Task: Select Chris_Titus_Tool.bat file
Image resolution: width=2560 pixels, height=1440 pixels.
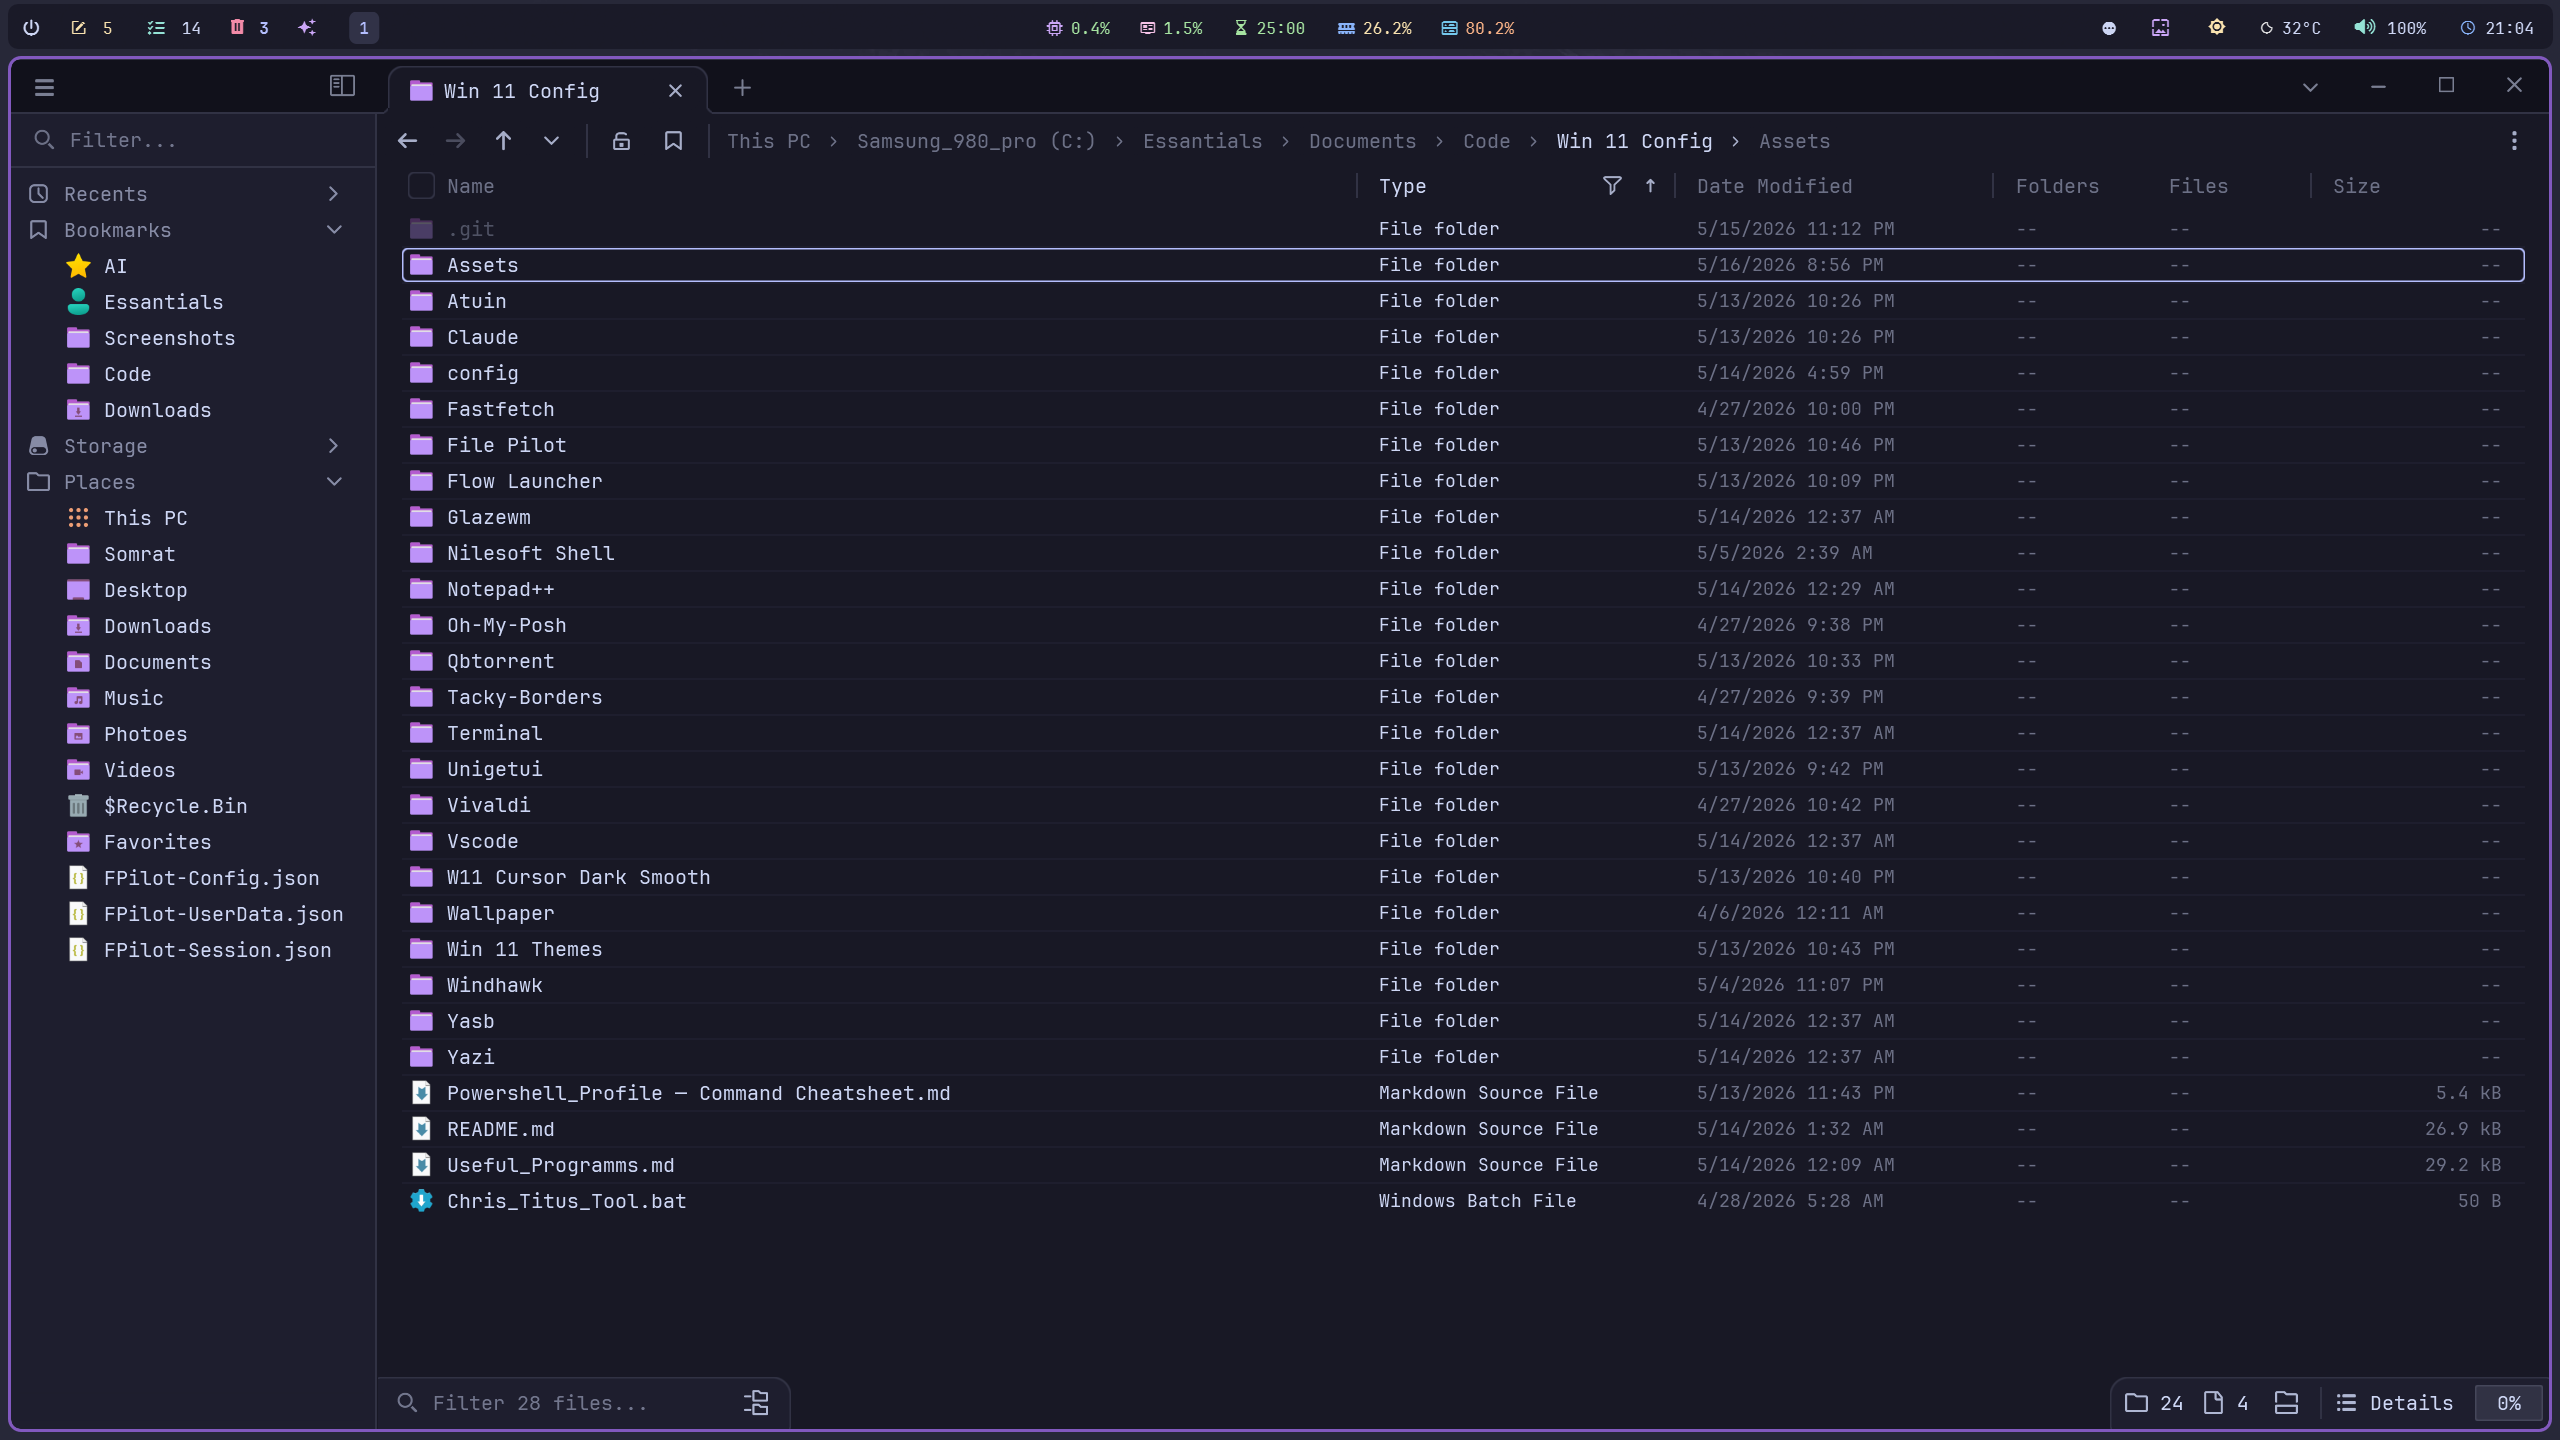Action: (1463, 1201)
